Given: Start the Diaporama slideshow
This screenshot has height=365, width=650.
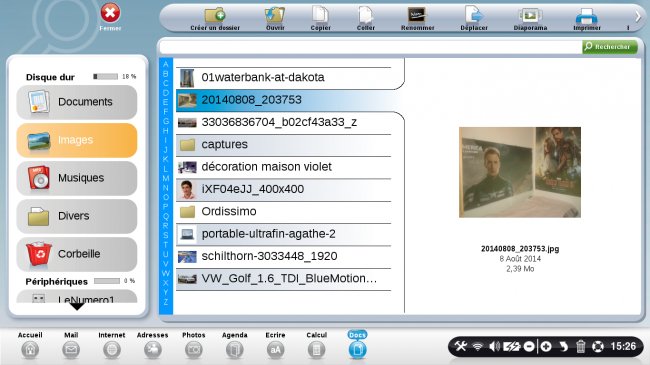Looking at the screenshot, I should point(530,19).
